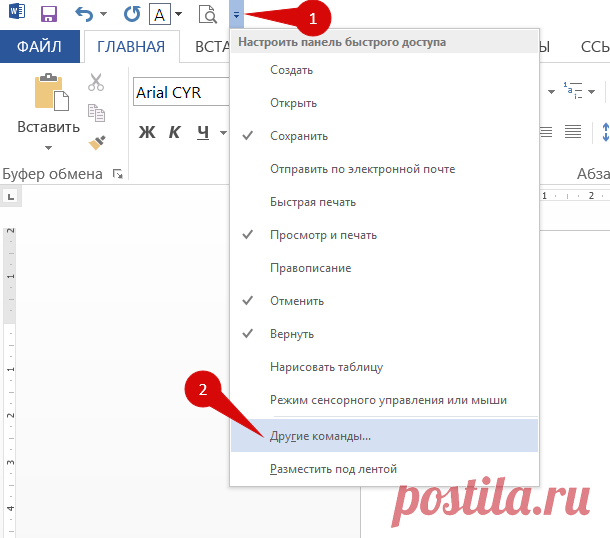This screenshot has height=538, width=610.
Task: Click the boxed letter A icon
Action: click(160, 15)
